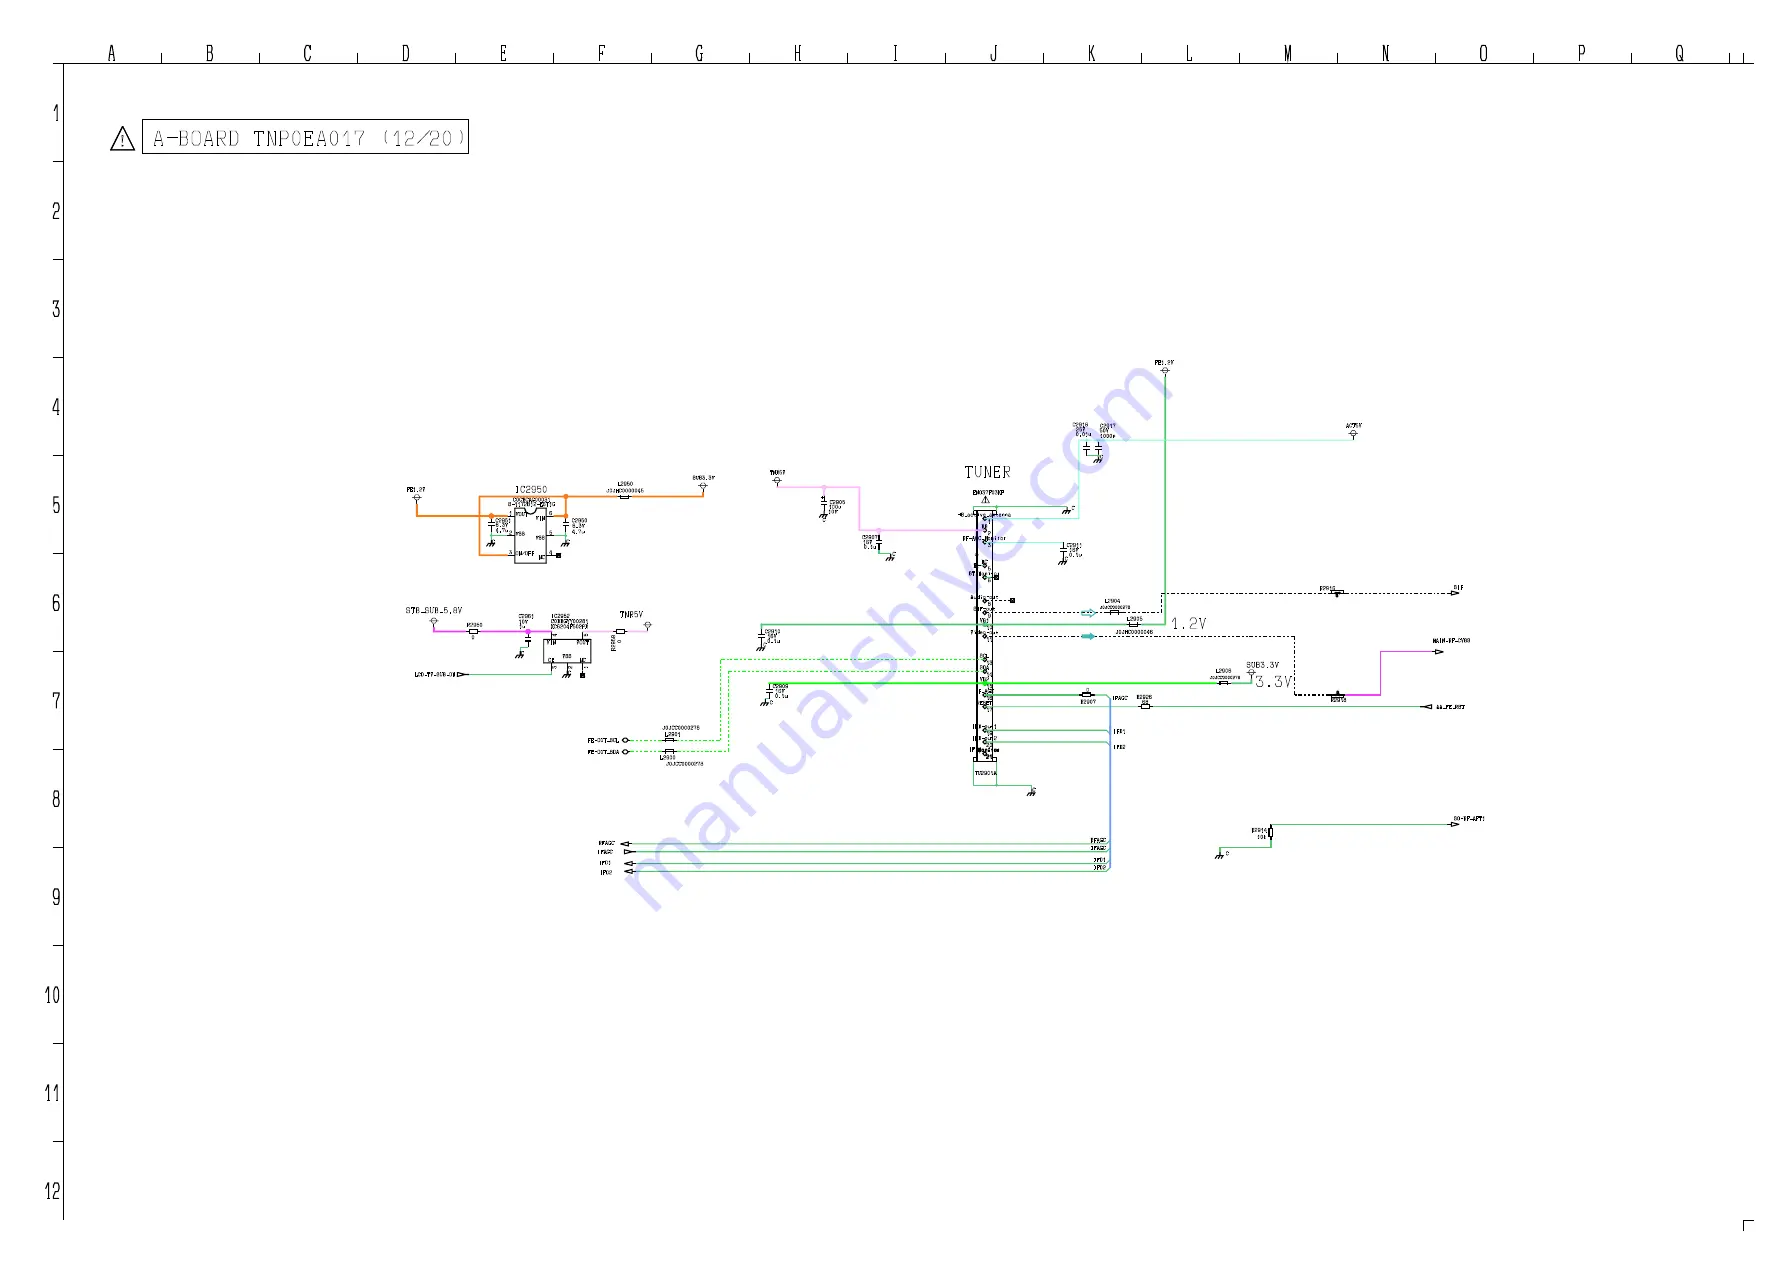The height and width of the screenshot is (1263, 1787).
Task: Click the IFD1 label beside the tuner
Action: point(1119,732)
